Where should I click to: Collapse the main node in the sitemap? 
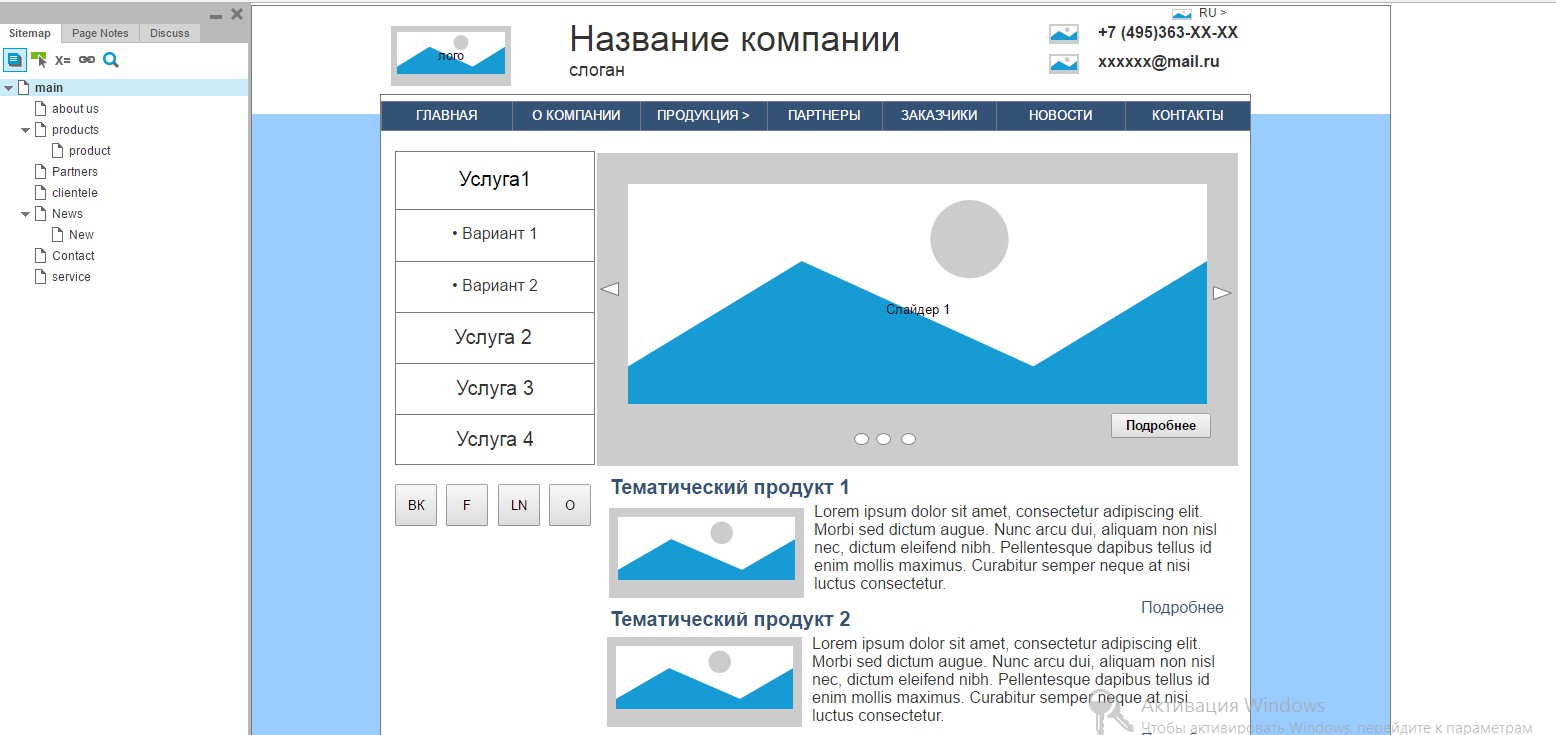coord(9,88)
